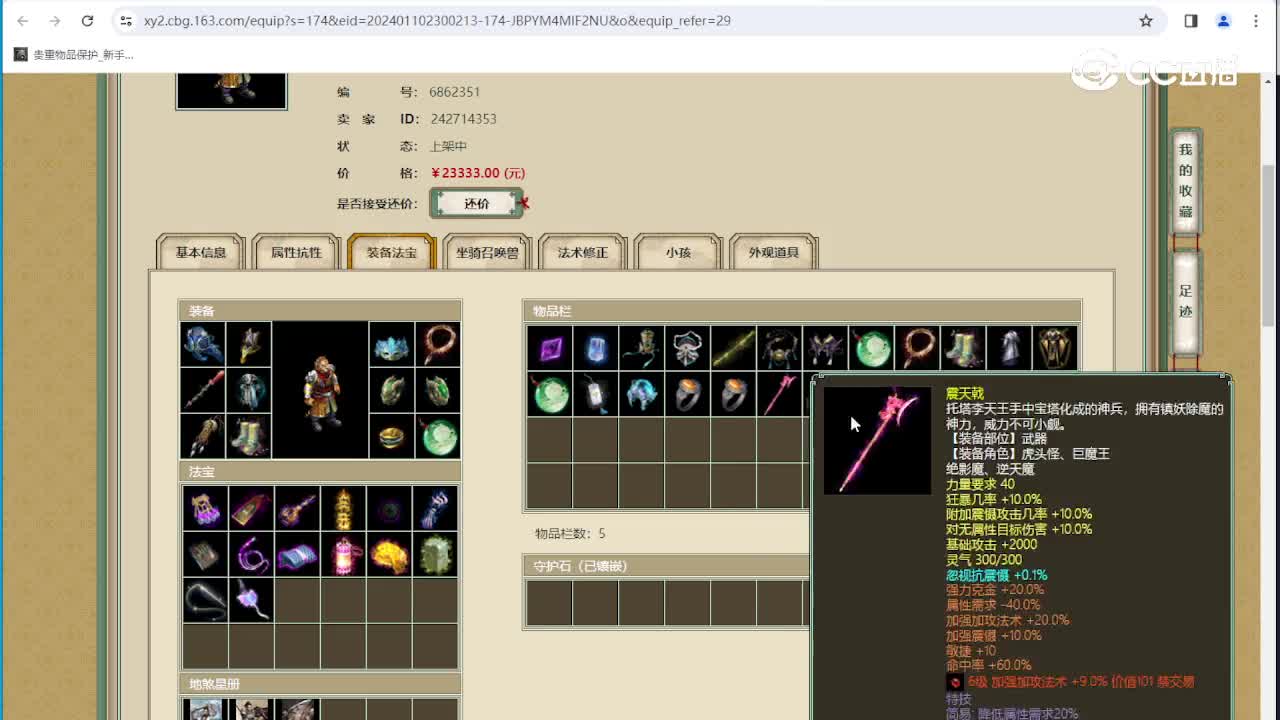Select the pink halberd in 物品栏
This screenshot has height=720, width=1280.
pos(779,394)
